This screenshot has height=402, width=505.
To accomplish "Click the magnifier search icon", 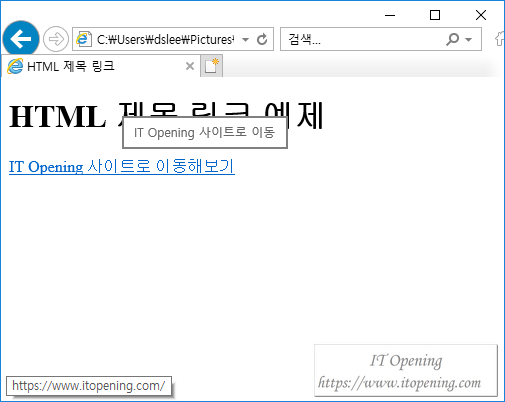I will (x=452, y=39).
